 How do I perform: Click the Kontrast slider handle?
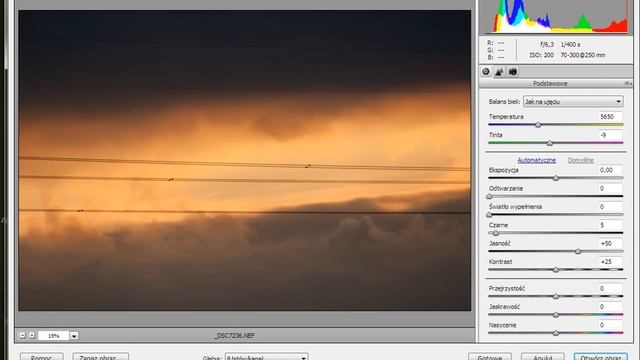click(556, 270)
